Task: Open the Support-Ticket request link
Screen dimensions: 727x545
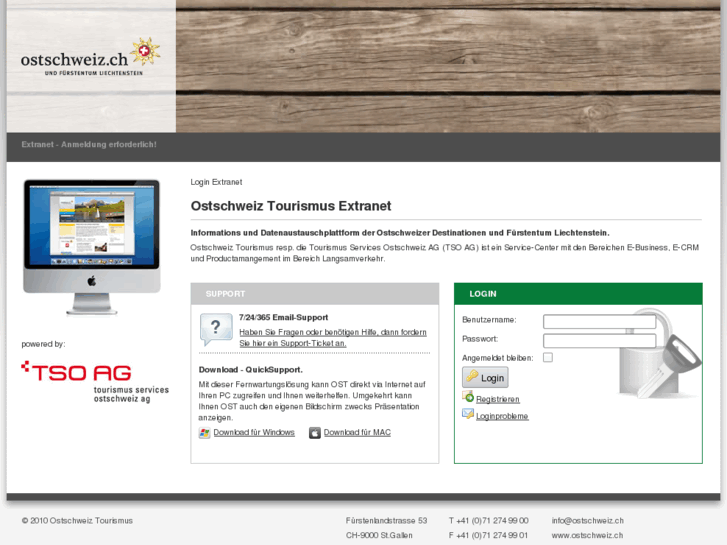Action: 333,338
